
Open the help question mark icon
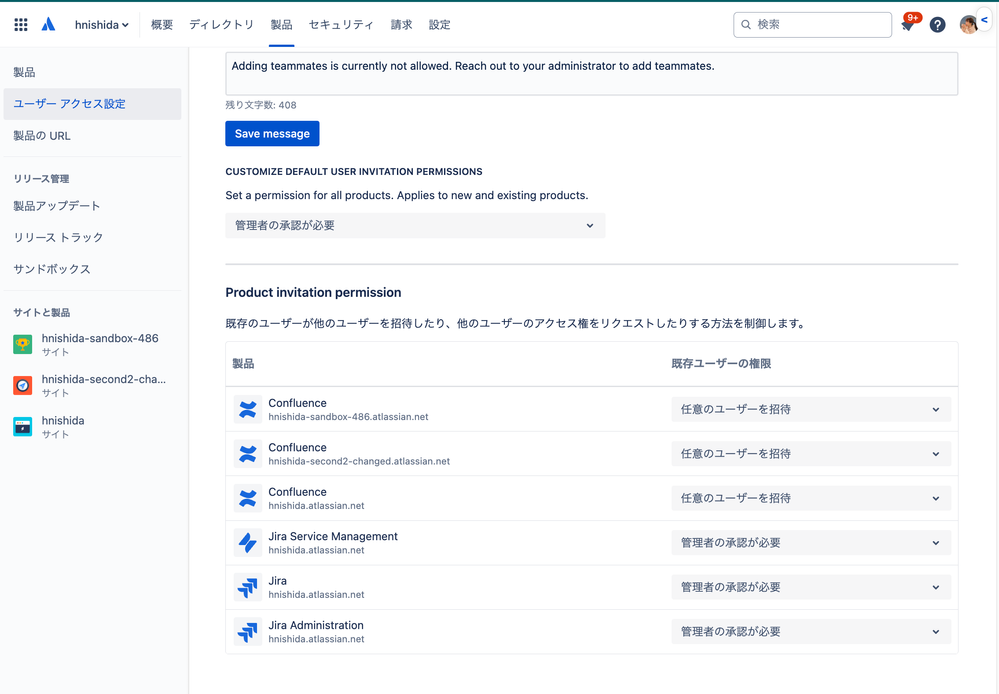click(937, 25)
